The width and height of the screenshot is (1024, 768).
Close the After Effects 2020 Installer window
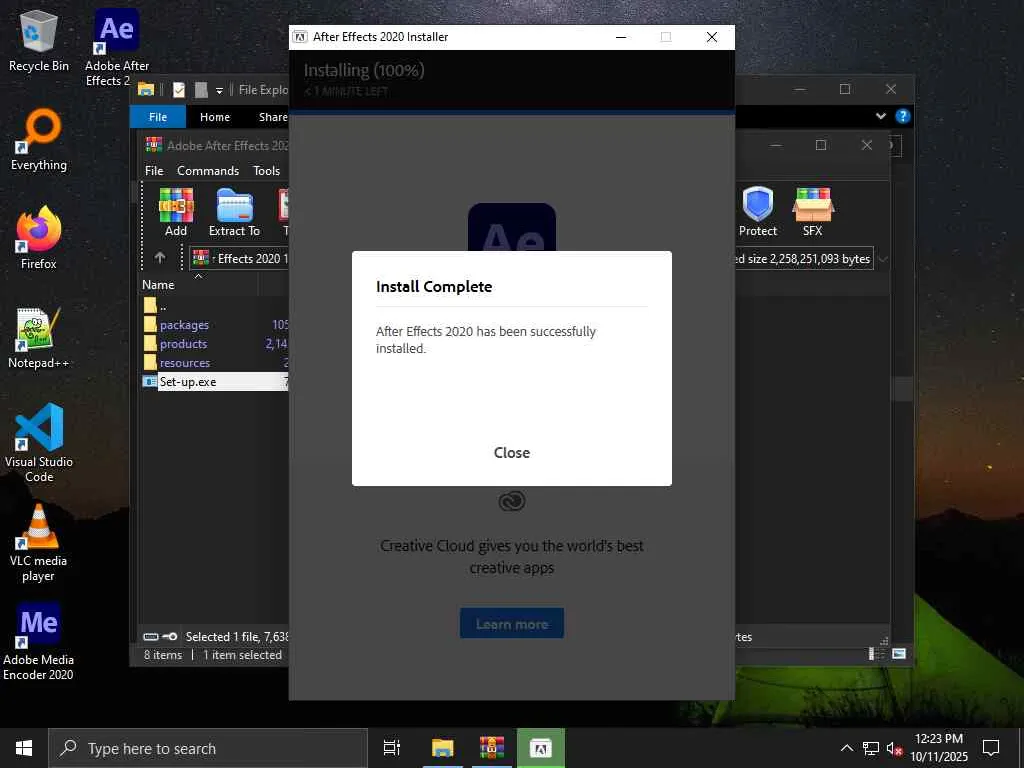pos(712,37)
